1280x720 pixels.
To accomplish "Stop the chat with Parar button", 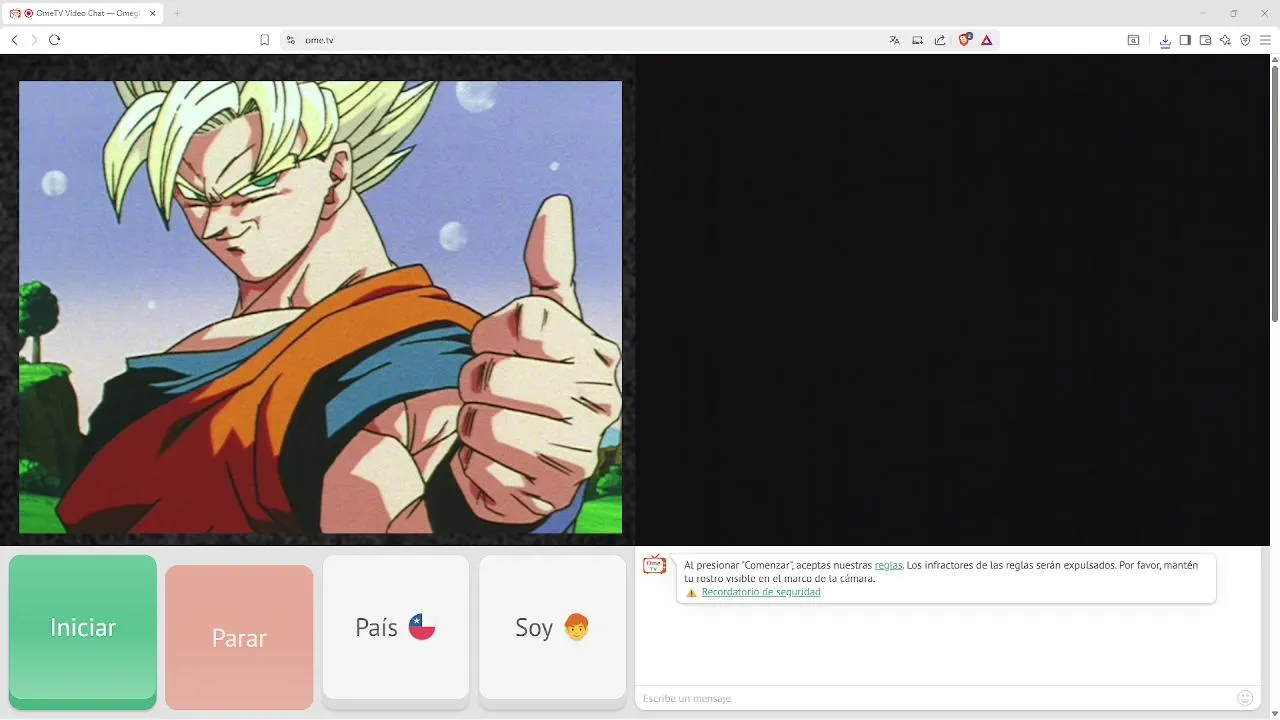I will [x=239, y=637].
